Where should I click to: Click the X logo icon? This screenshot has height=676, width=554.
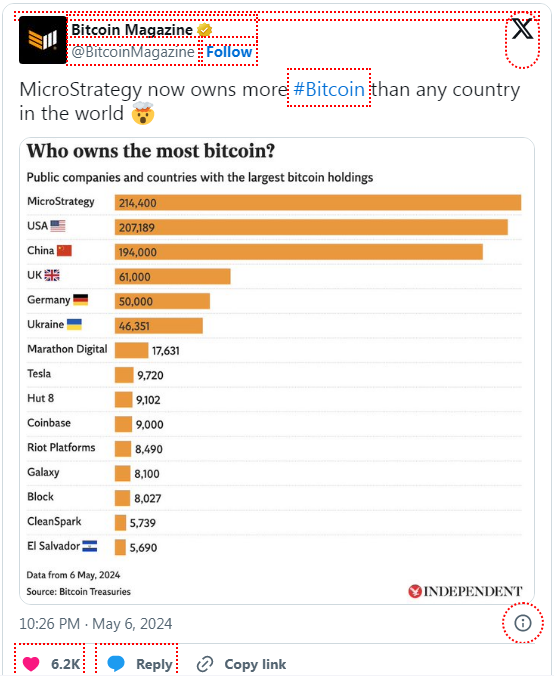[522, 29]
